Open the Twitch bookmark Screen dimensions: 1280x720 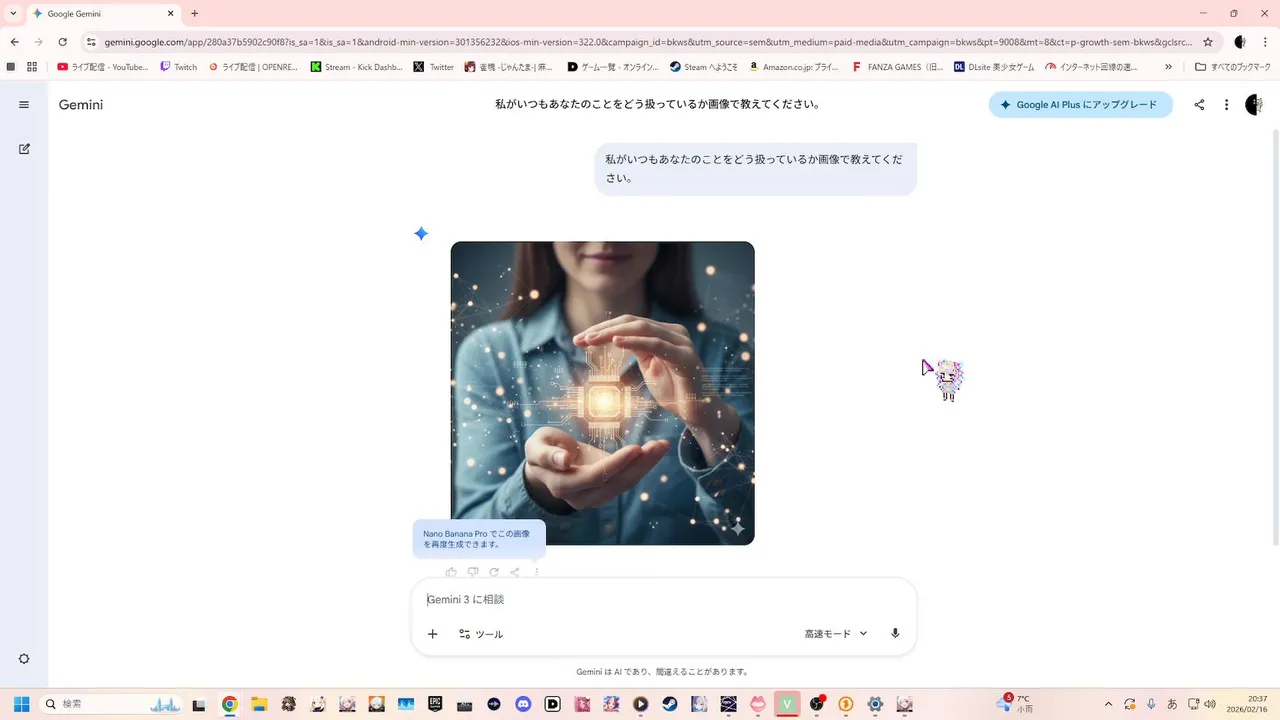[x=179, y=67]
